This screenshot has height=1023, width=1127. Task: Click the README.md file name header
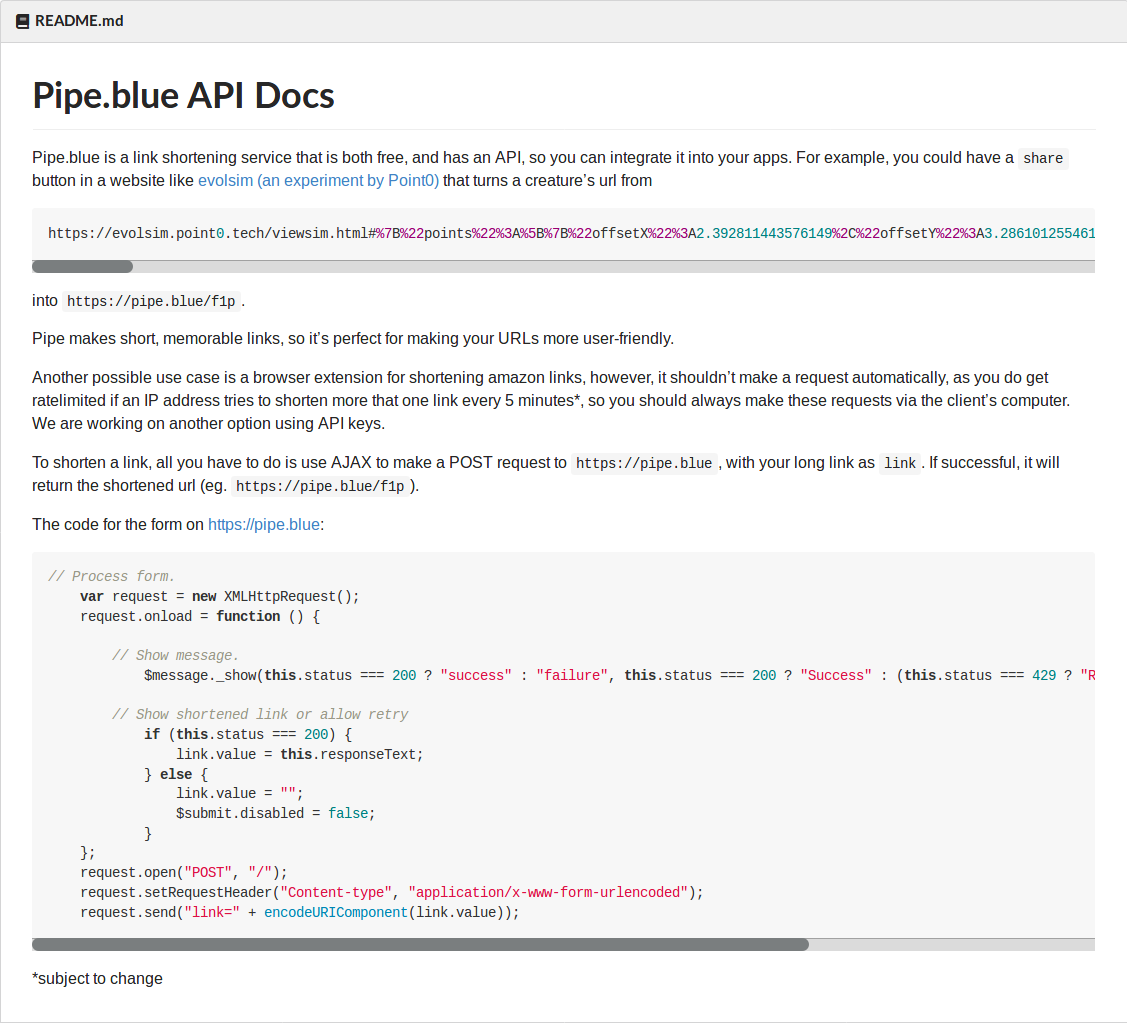pyautogui.click(x=79, y=22)
